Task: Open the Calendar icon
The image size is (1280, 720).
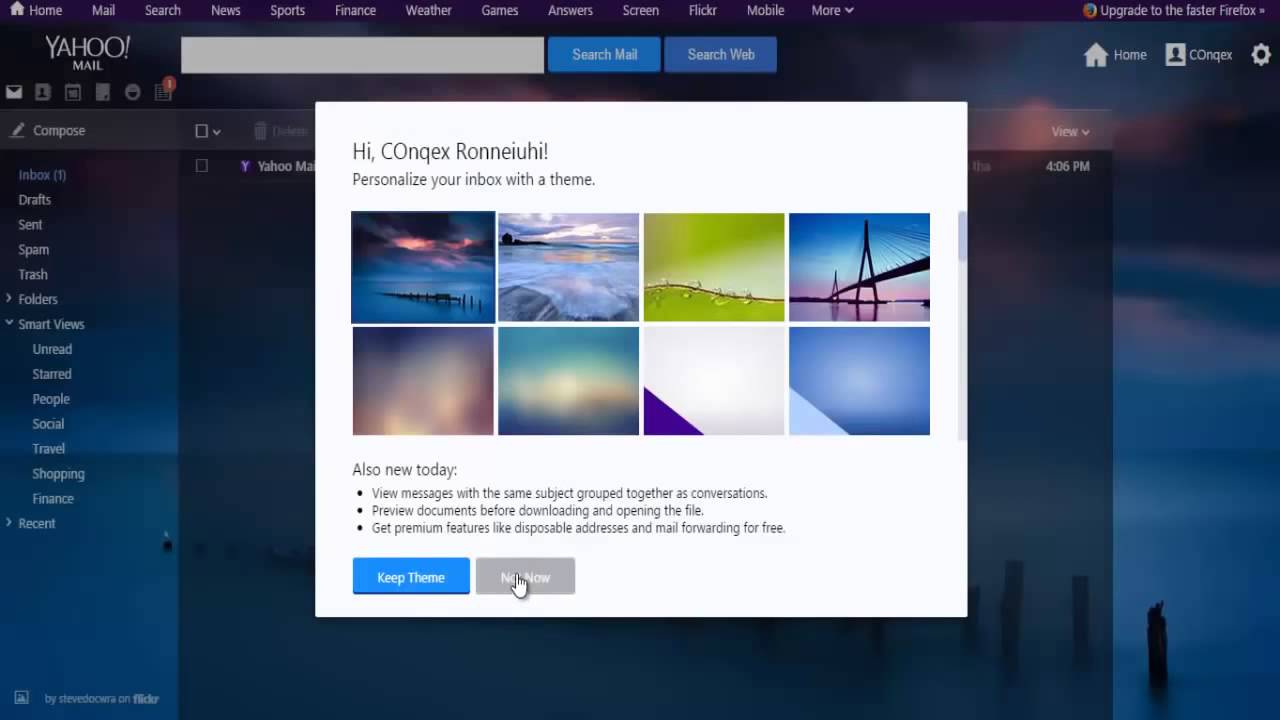Action: point(73,92)
